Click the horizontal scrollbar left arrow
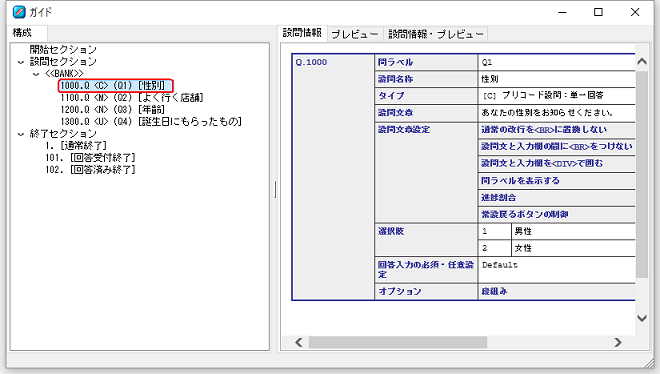 [299, 342]
